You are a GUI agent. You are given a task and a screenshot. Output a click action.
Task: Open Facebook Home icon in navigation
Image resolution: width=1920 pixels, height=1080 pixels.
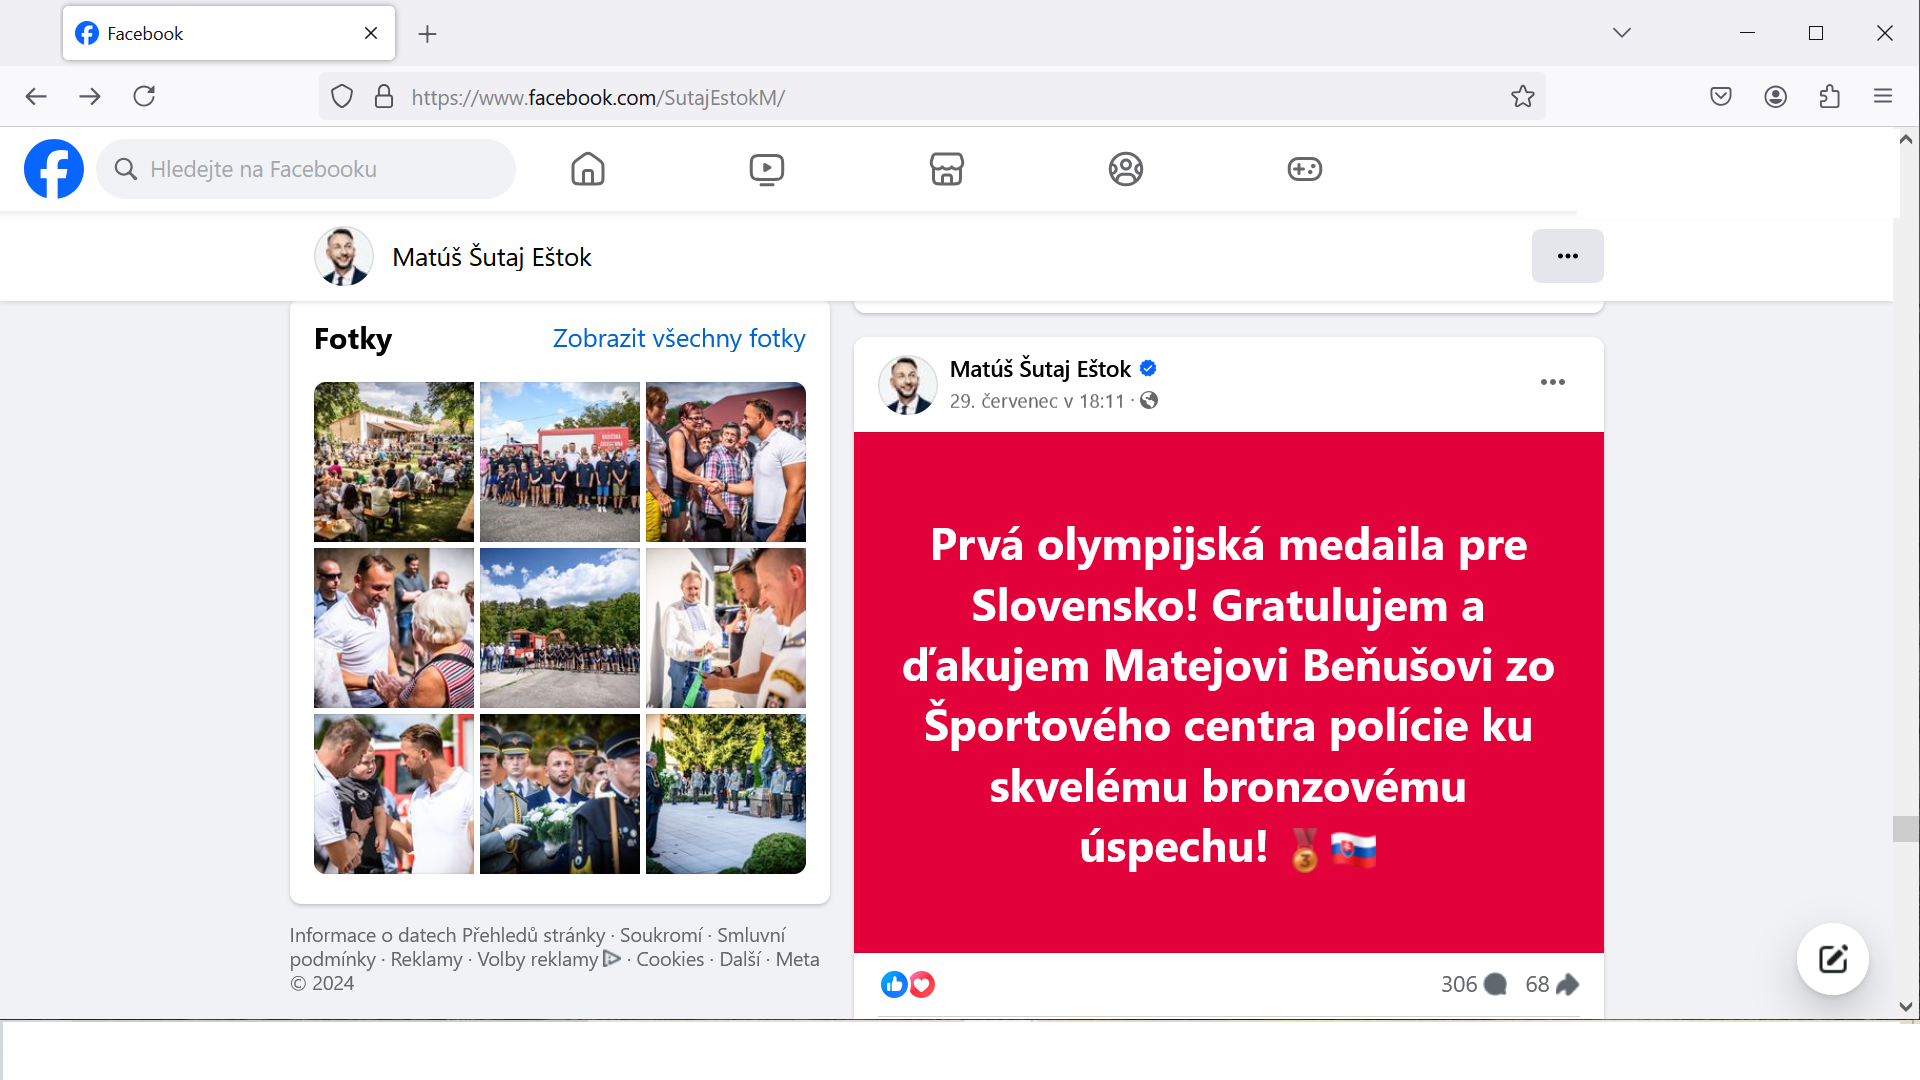588,169
